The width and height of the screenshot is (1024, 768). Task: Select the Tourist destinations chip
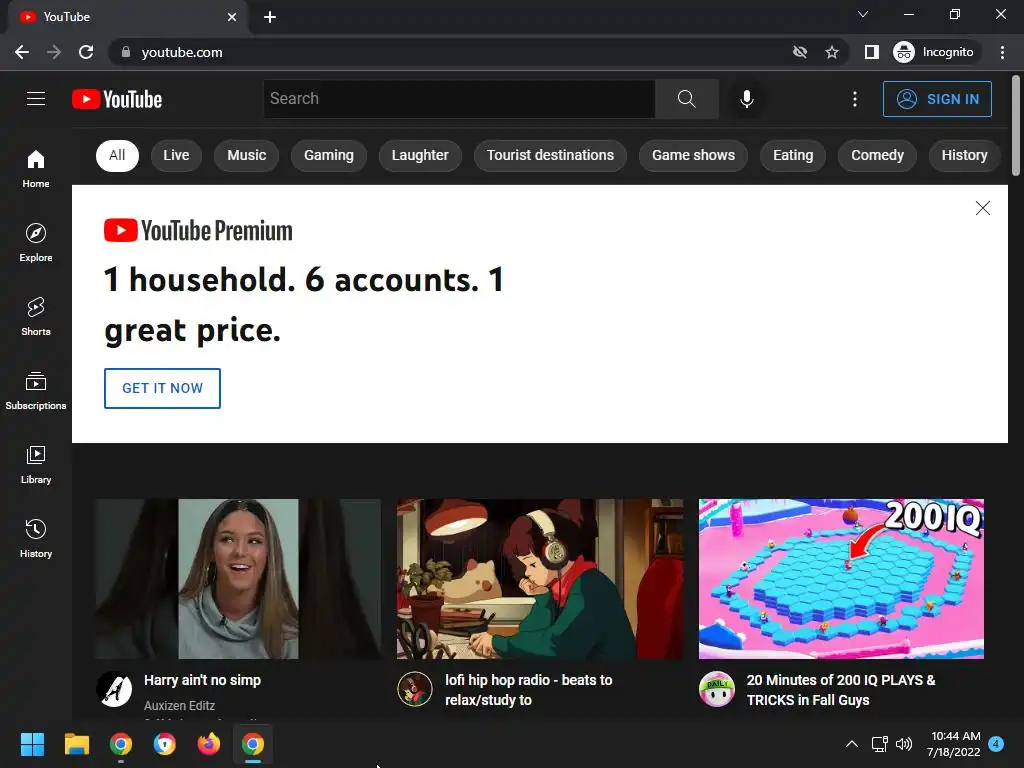point(550,155)
